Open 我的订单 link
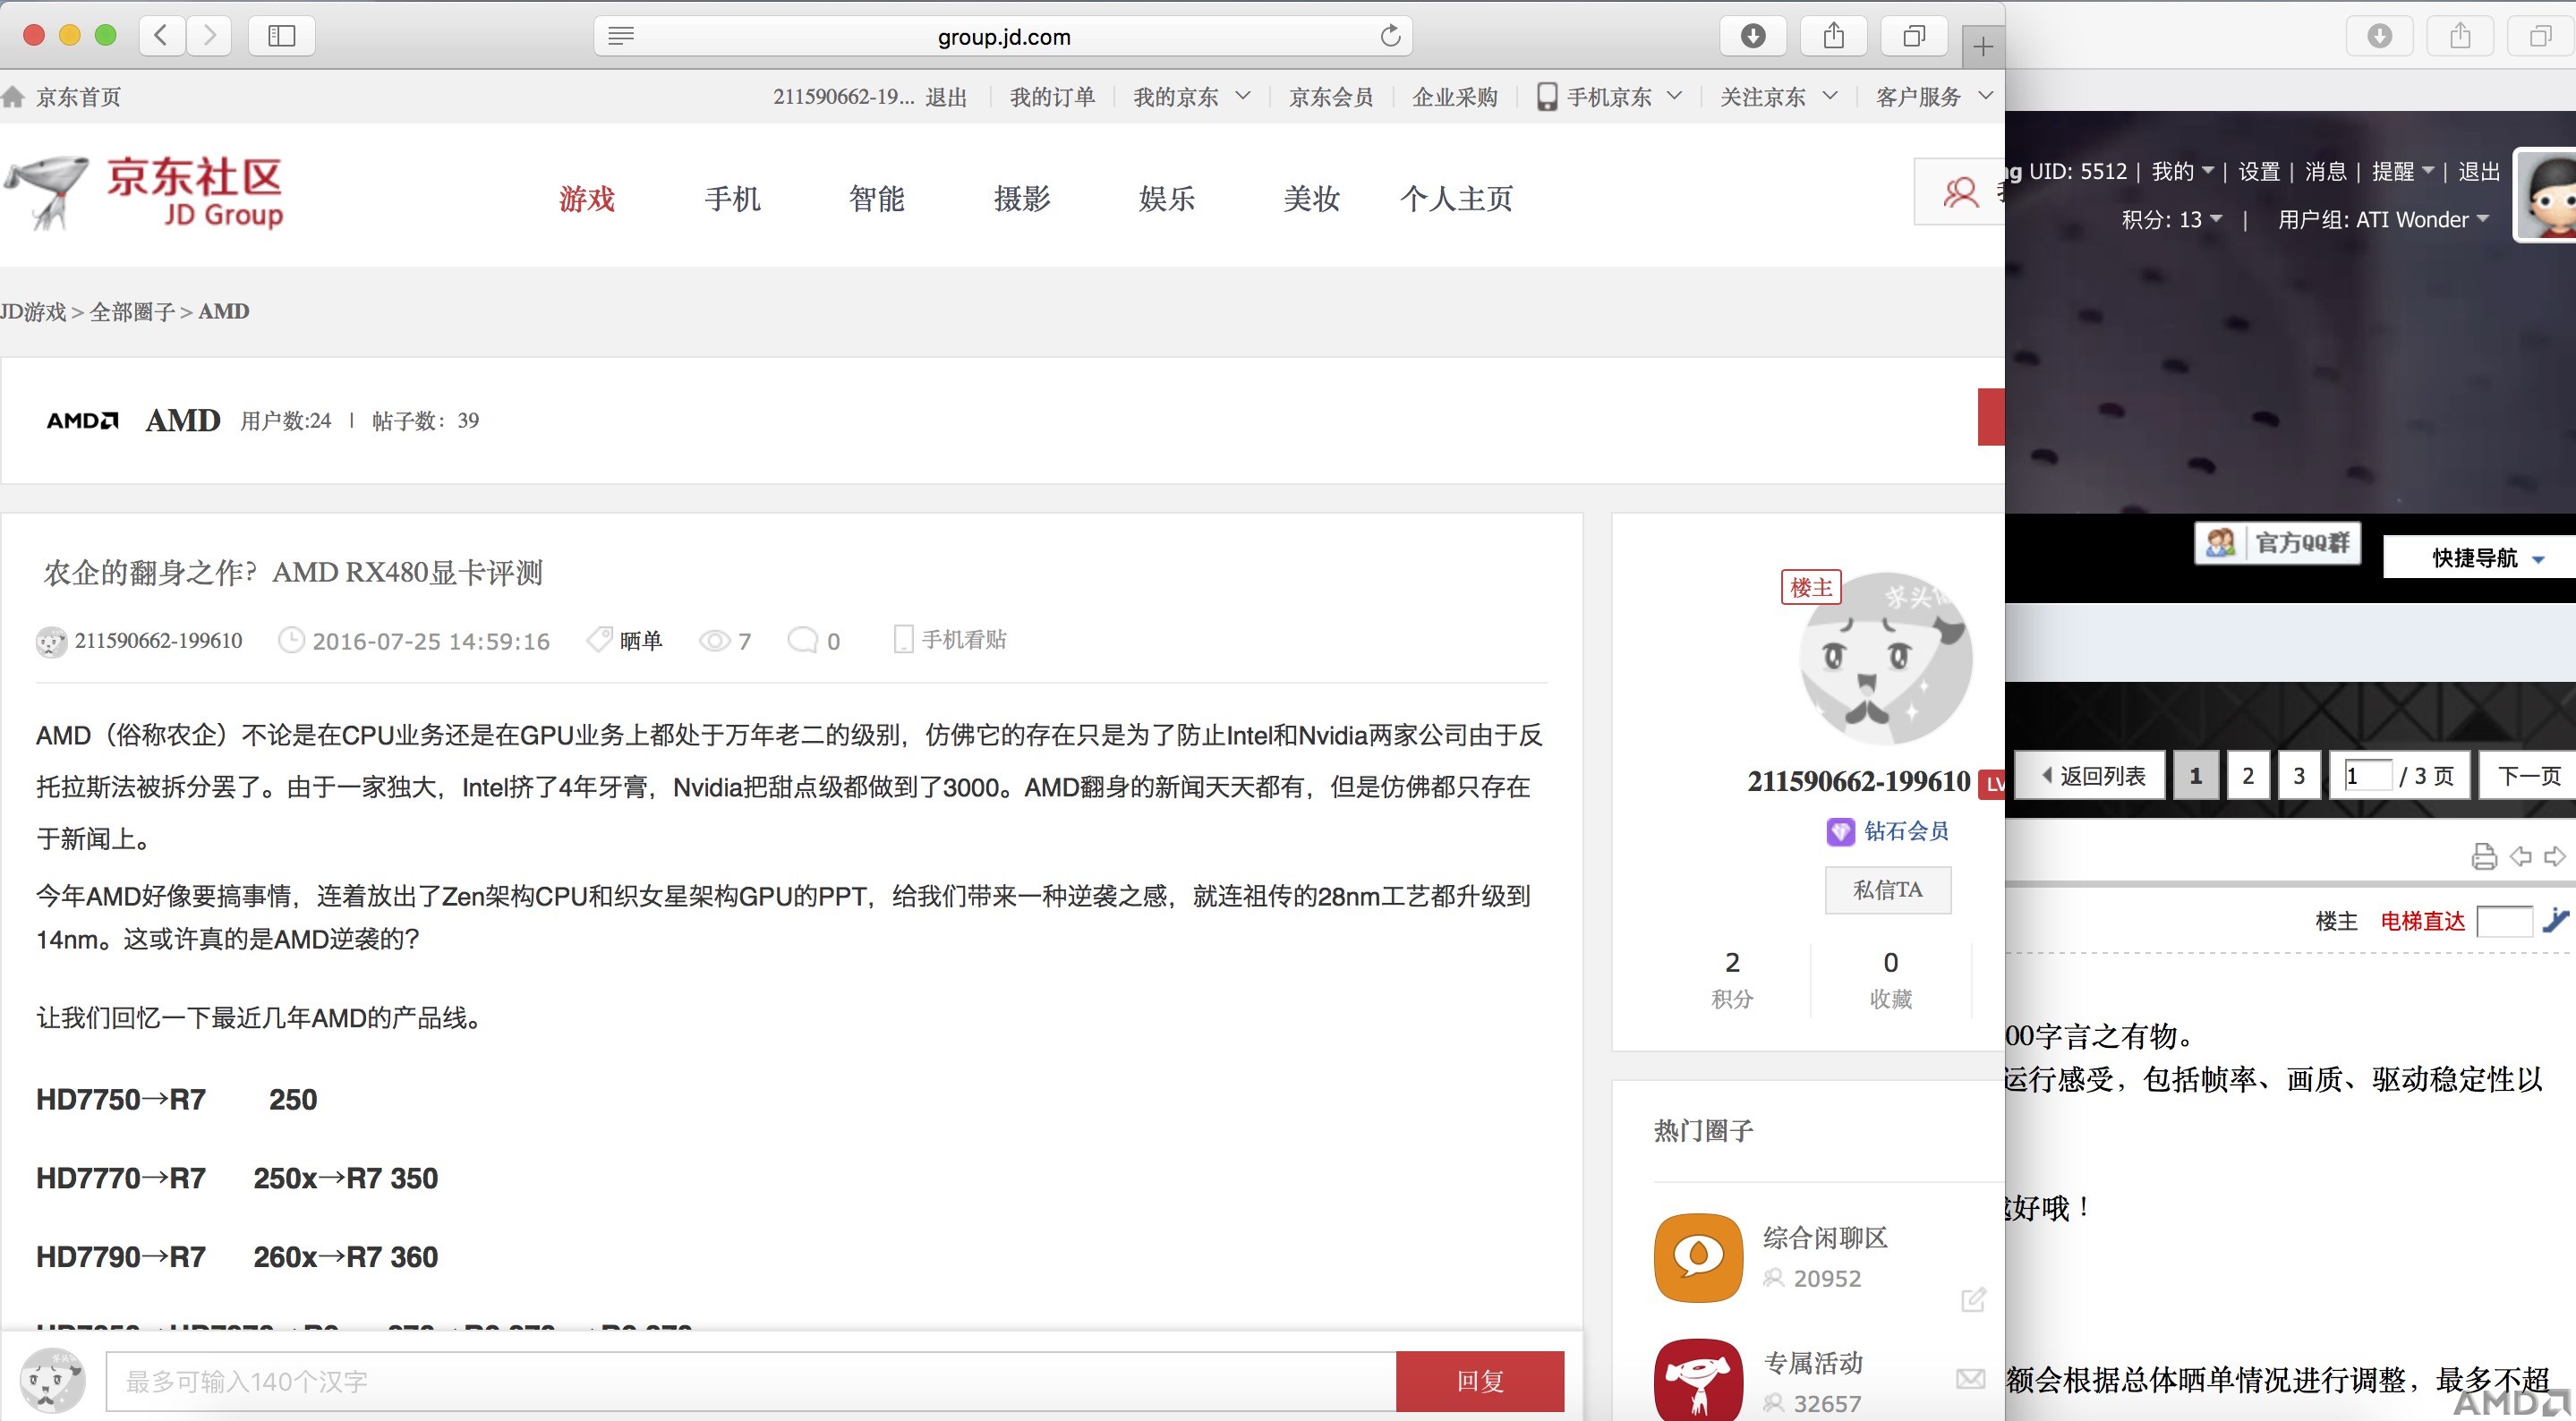 [1052, 97]
